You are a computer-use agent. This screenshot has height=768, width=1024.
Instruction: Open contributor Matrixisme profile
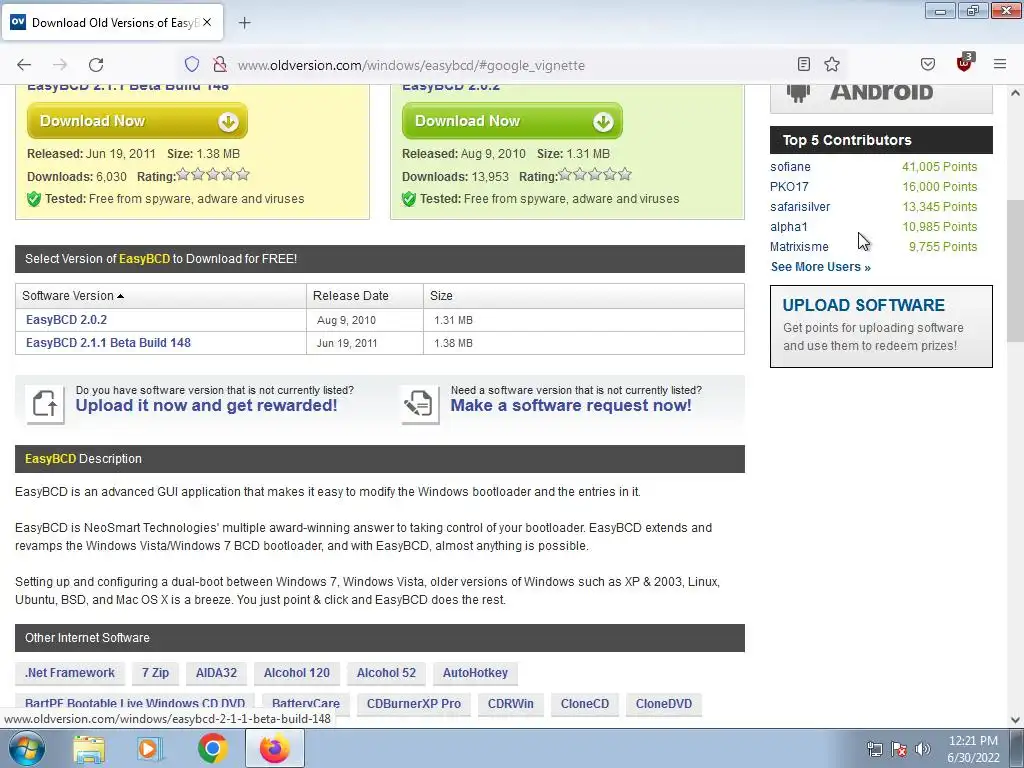[799, 247]
